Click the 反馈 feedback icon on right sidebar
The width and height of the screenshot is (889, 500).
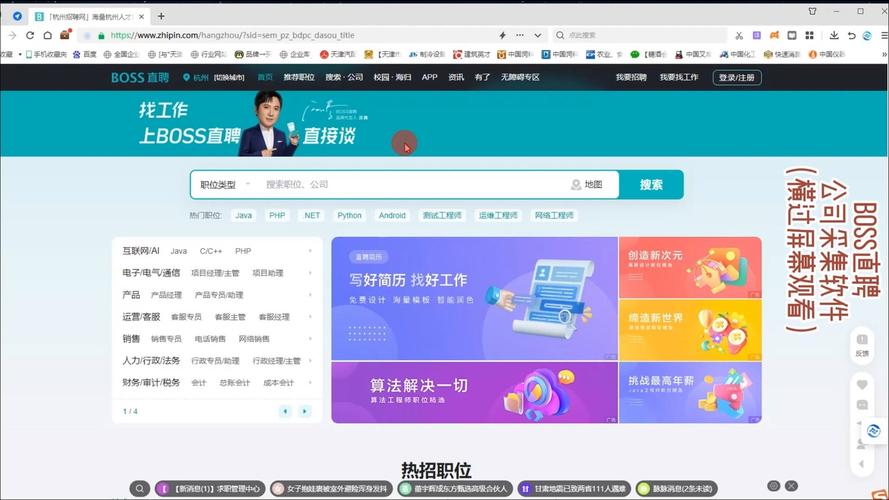[862, 344]
